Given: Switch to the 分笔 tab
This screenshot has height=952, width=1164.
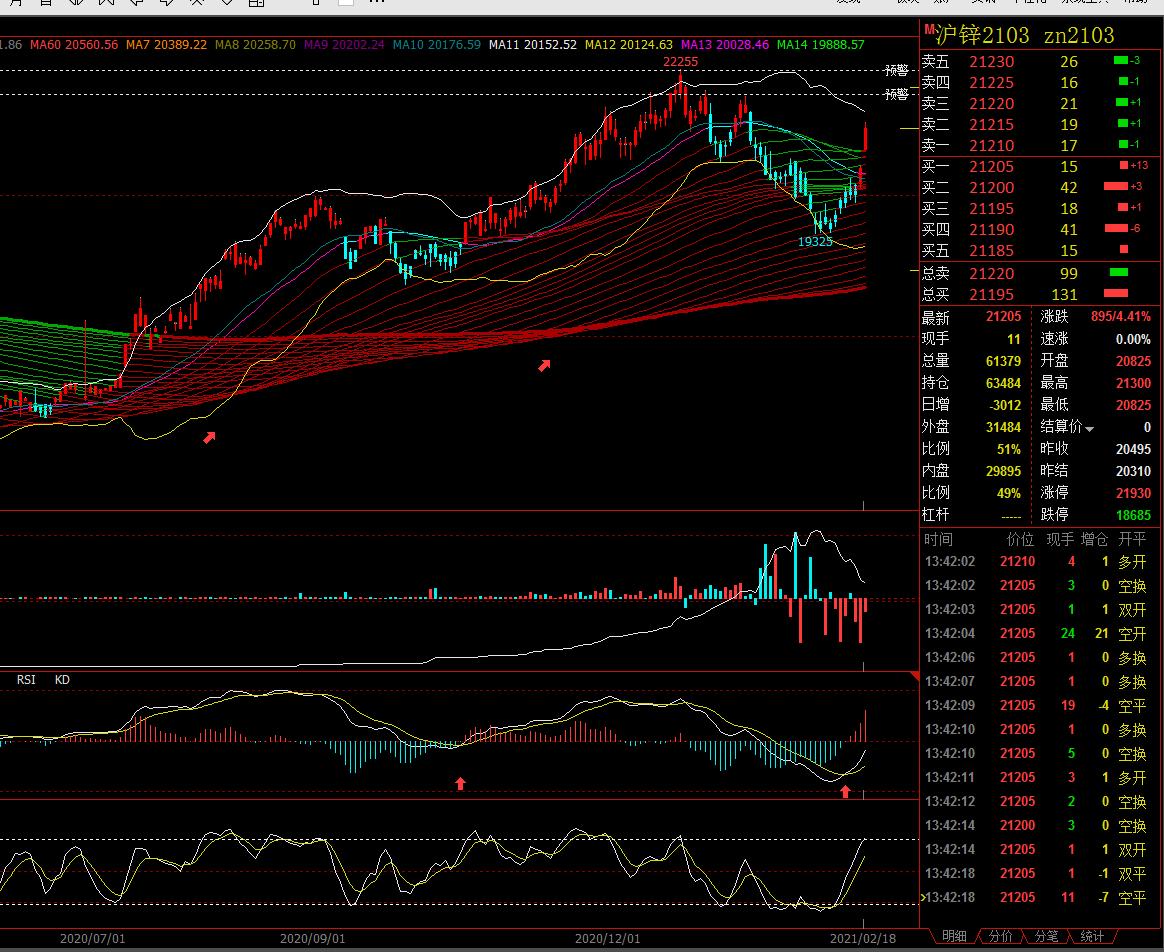Looking at the screenshot, I should (1046, 936).
